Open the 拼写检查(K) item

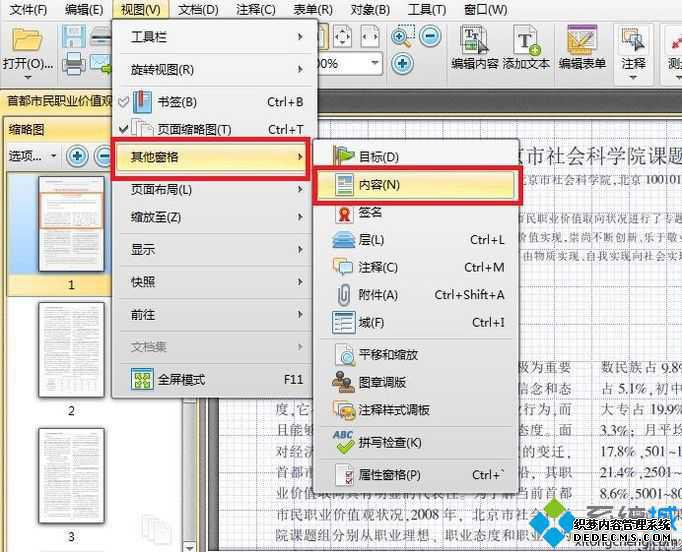coord(417,442)
